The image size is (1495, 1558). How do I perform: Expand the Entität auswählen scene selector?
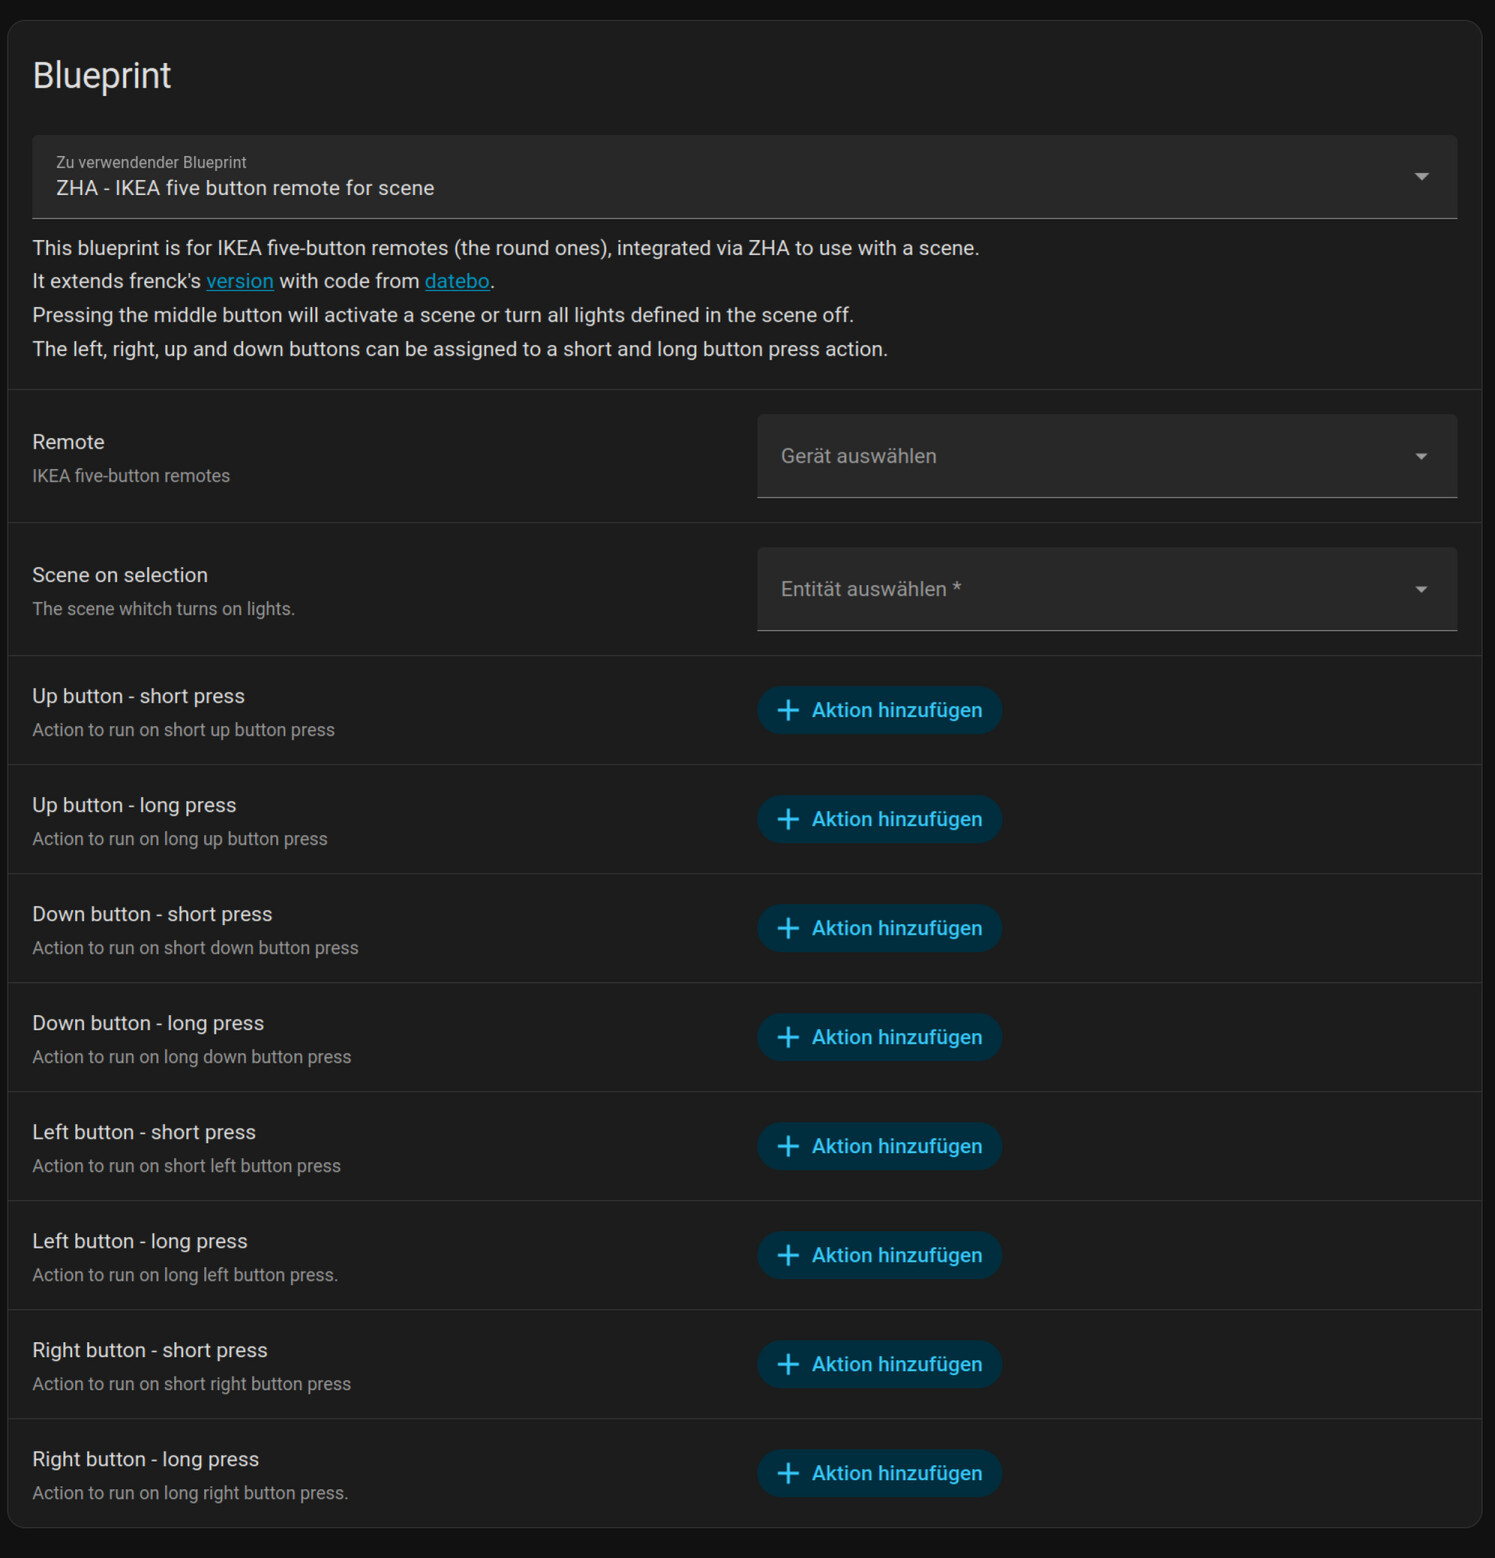pos(1105,589)
